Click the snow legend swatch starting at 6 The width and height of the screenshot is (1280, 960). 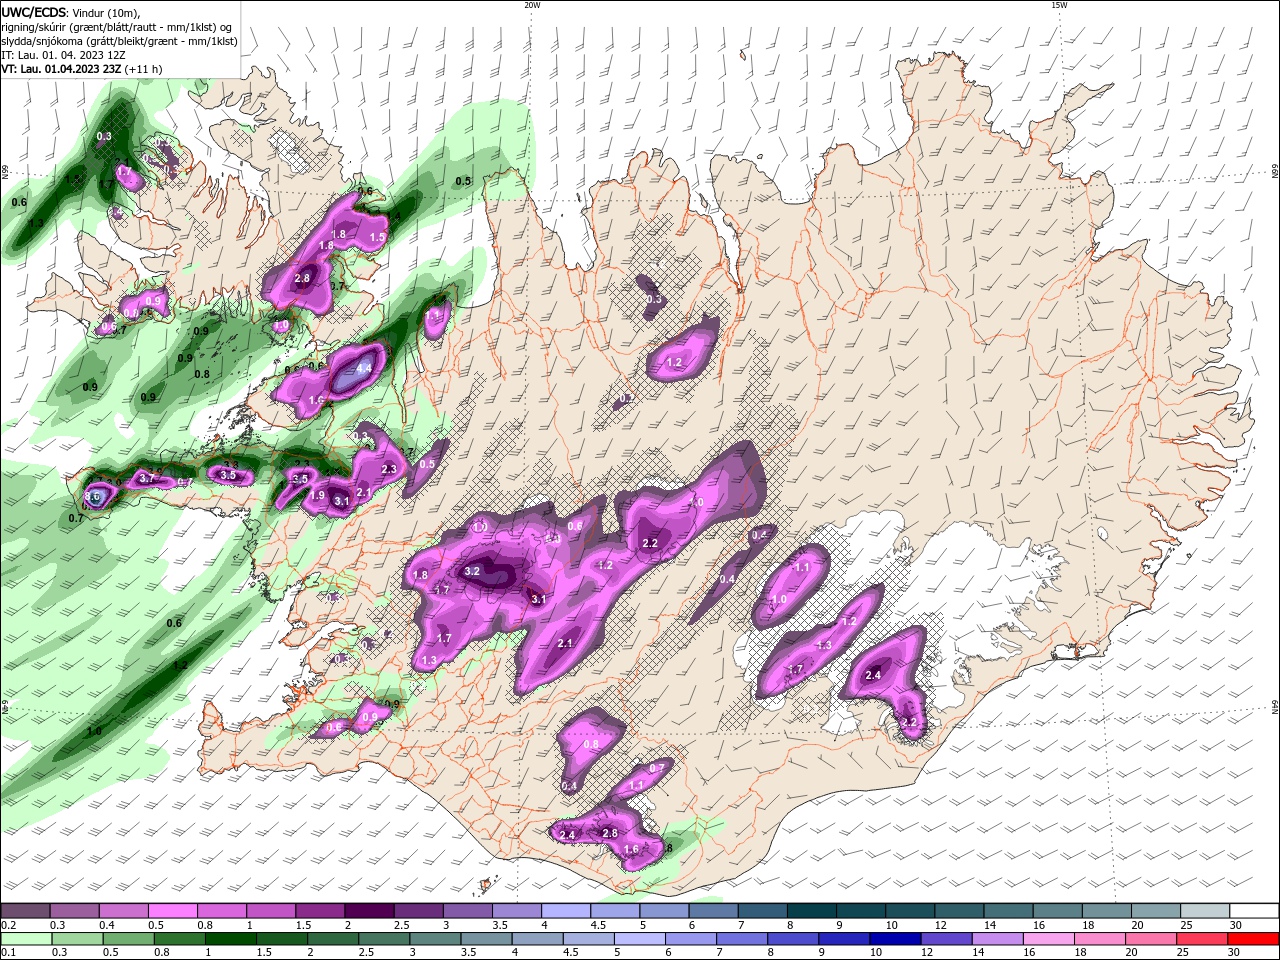[x=713, y=911]
